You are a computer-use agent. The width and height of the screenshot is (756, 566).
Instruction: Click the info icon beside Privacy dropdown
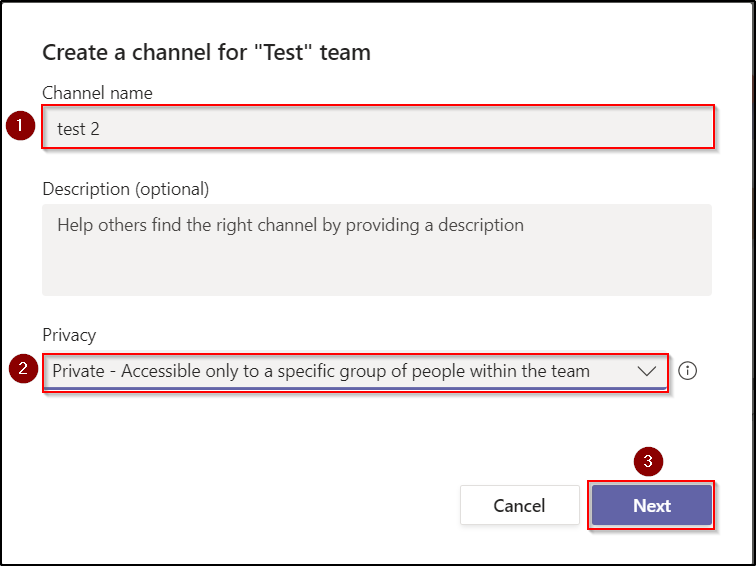pos(687,371)
